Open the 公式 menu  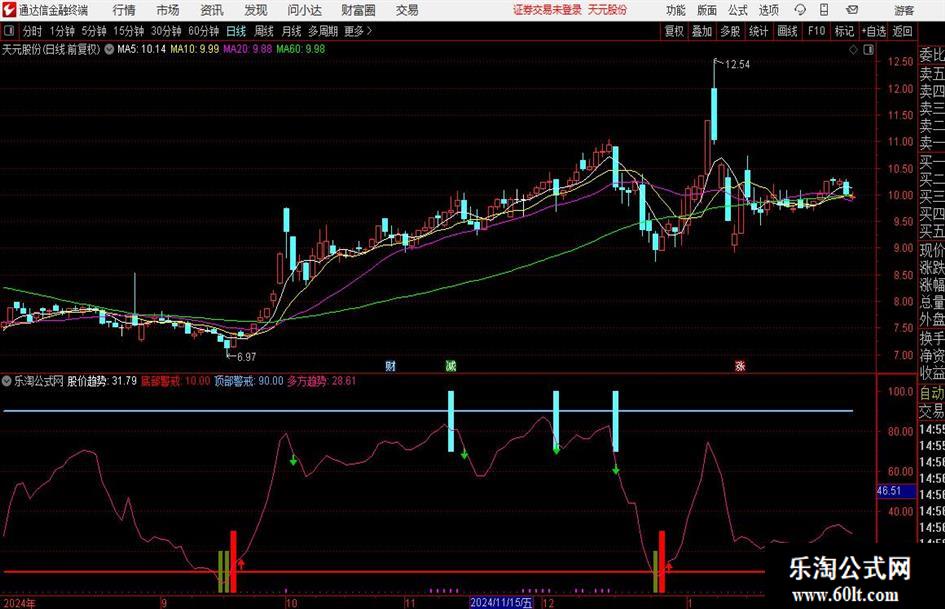[738, 10]
